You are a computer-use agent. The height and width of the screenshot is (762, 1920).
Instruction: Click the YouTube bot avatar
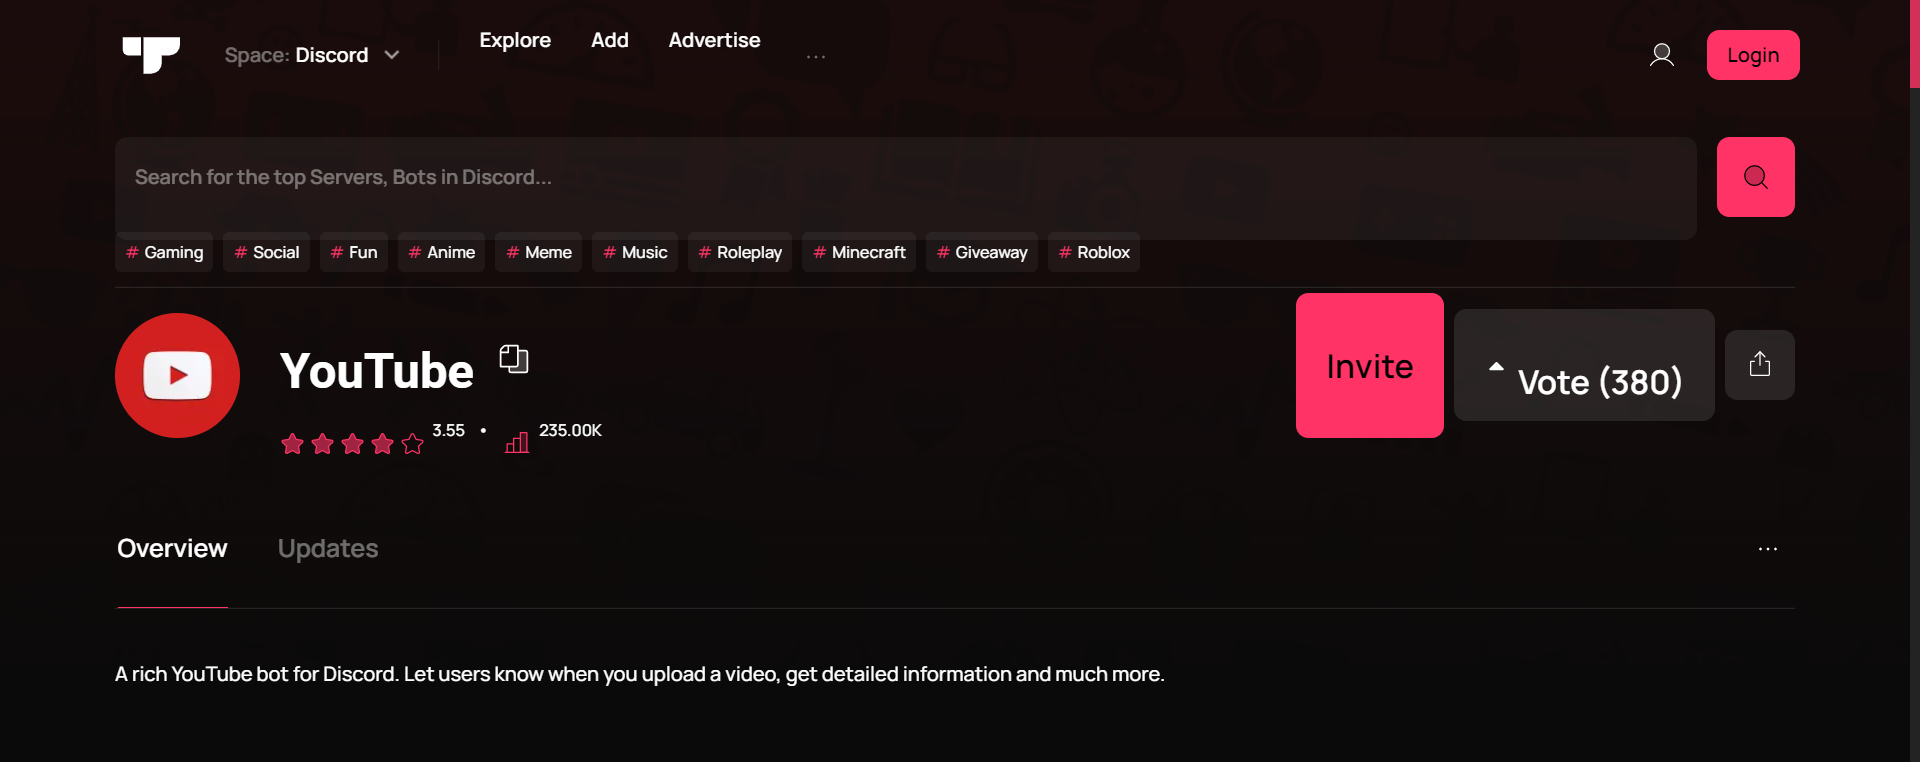(177, 375)
